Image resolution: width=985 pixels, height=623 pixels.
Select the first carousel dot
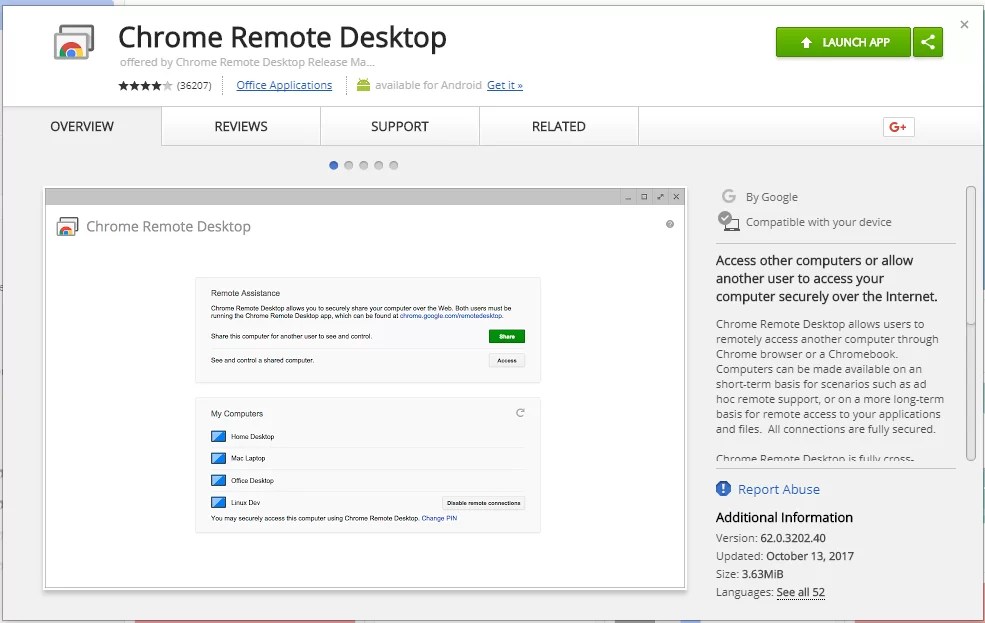click(x=334, y=165)
